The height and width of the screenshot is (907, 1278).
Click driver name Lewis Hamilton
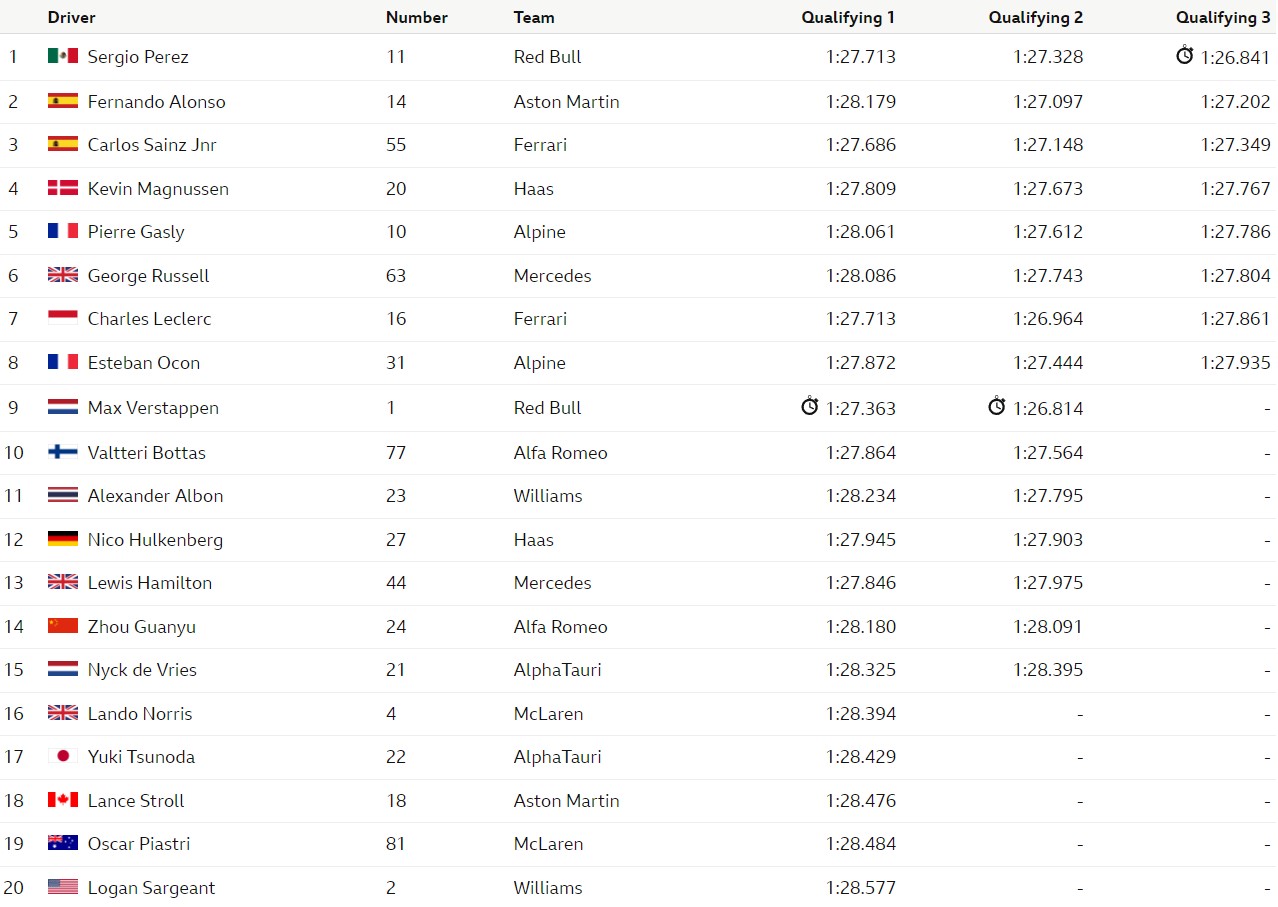point(150,582)
